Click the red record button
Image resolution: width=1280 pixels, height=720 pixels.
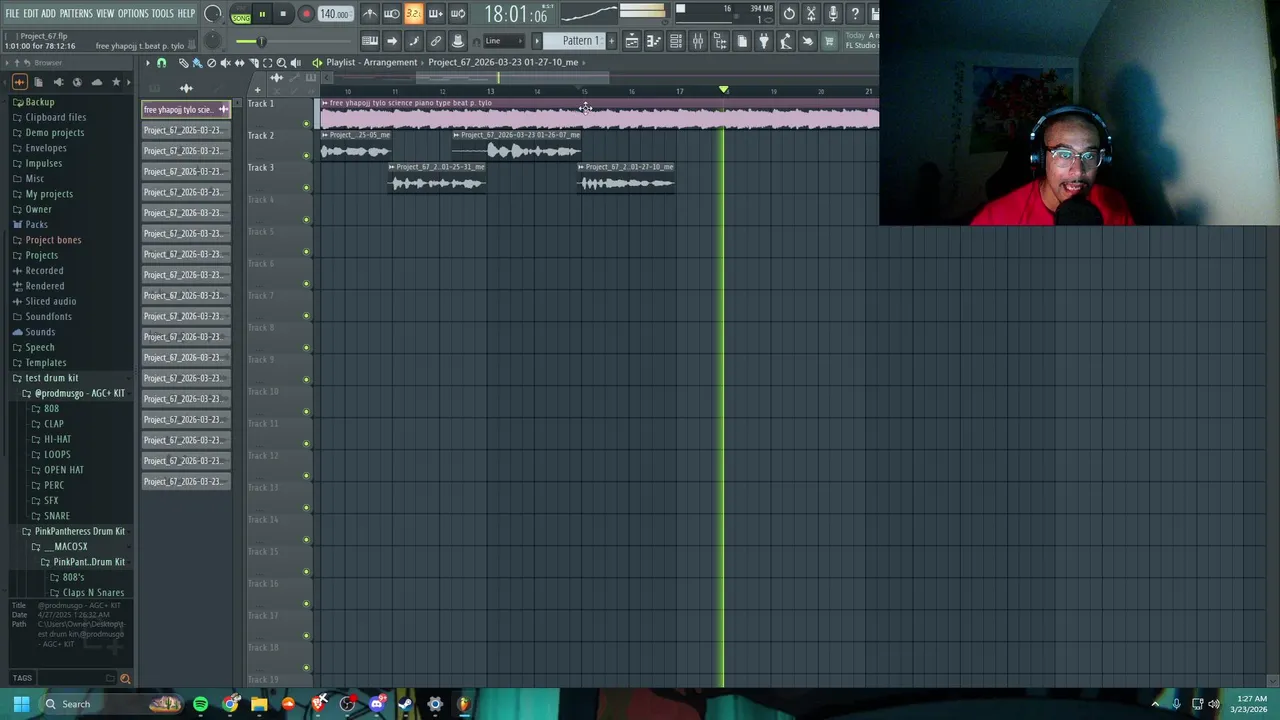[306, 14]
